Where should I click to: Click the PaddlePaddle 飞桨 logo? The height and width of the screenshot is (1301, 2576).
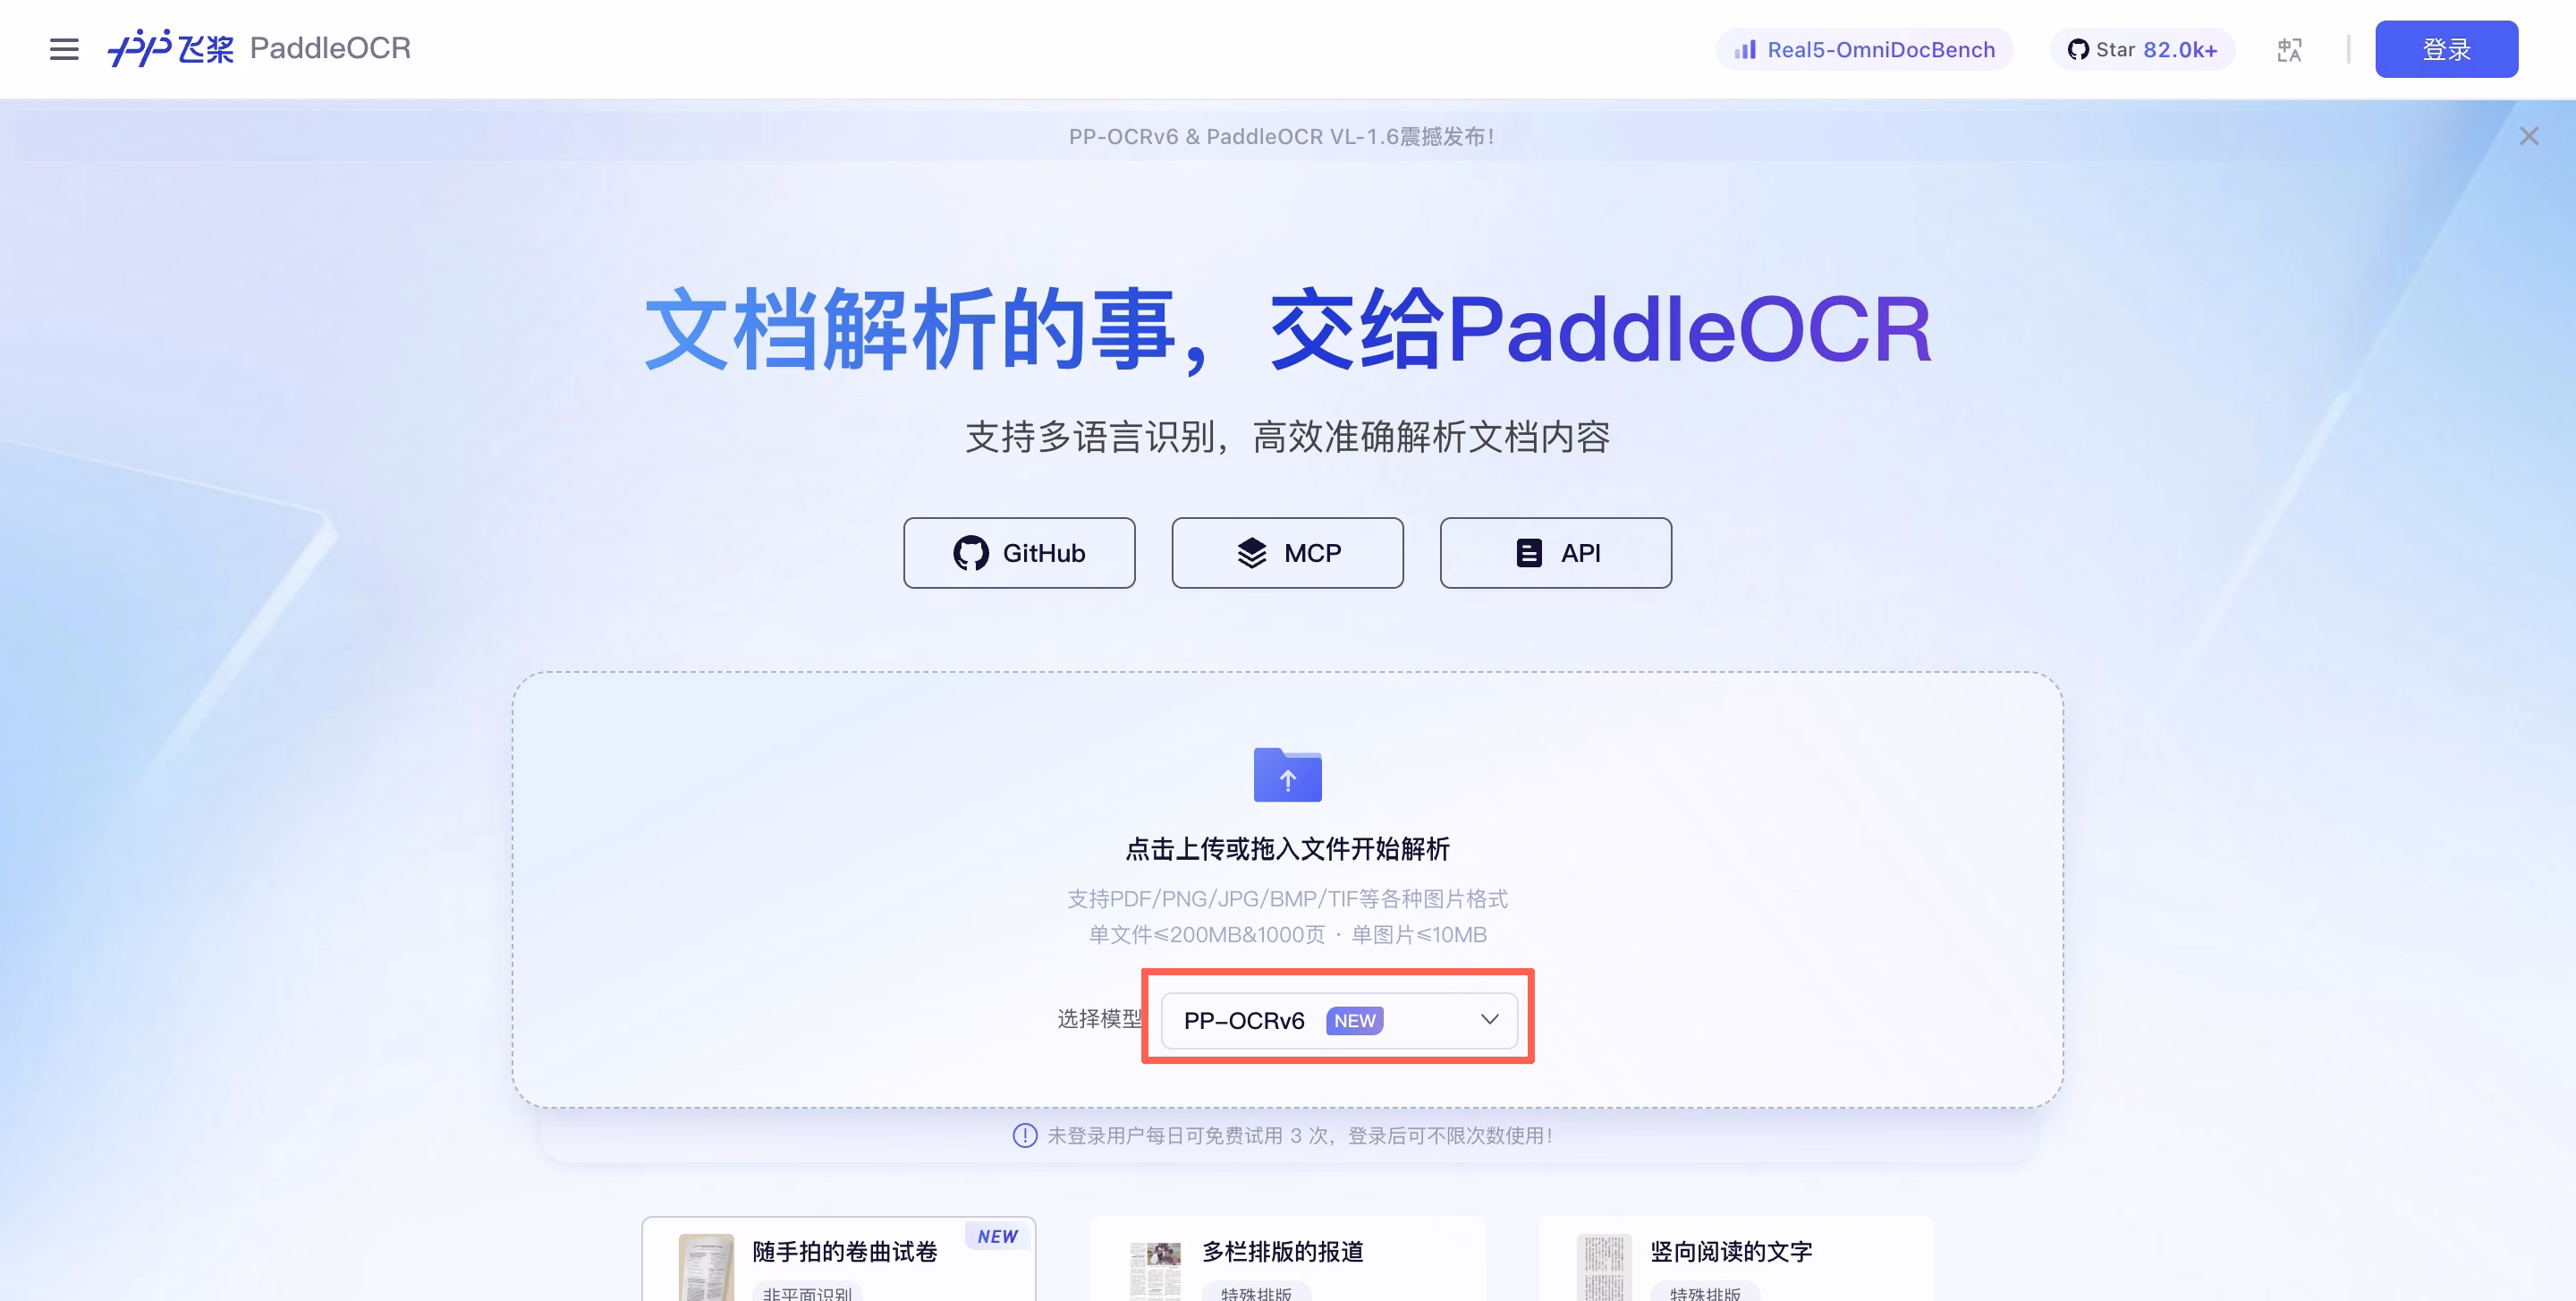click(171, 48)
